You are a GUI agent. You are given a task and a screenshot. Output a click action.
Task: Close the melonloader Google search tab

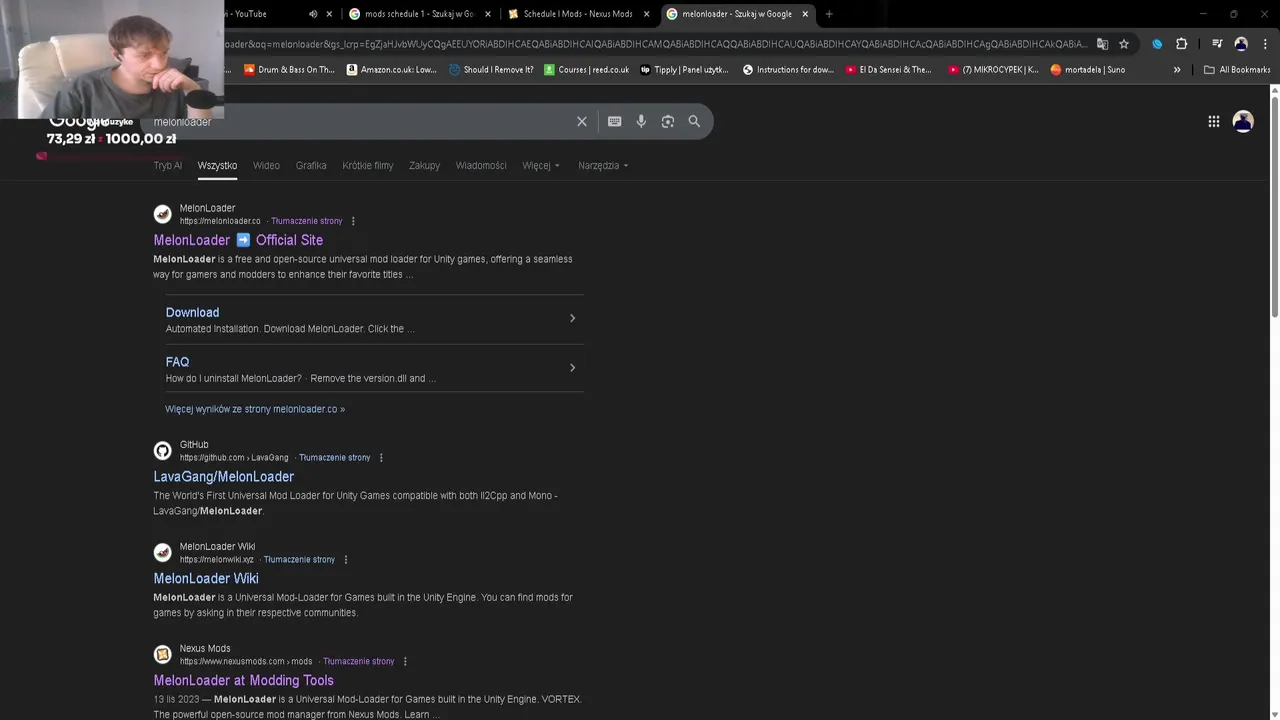805,14
